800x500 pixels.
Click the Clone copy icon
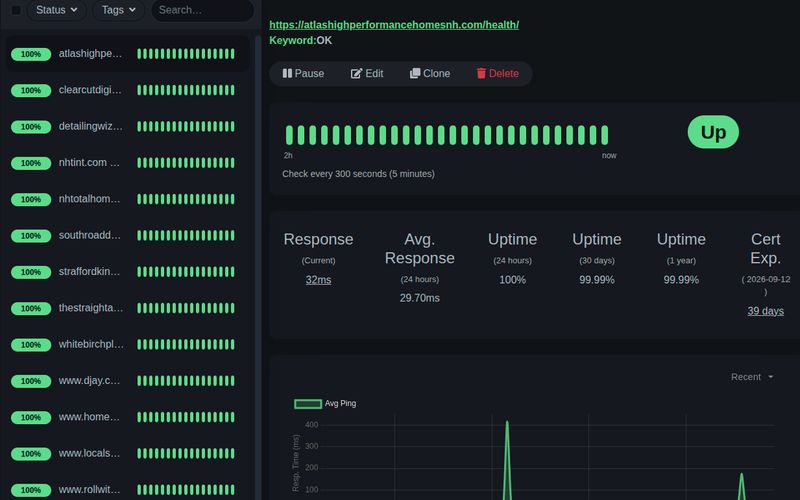point(415,73)
